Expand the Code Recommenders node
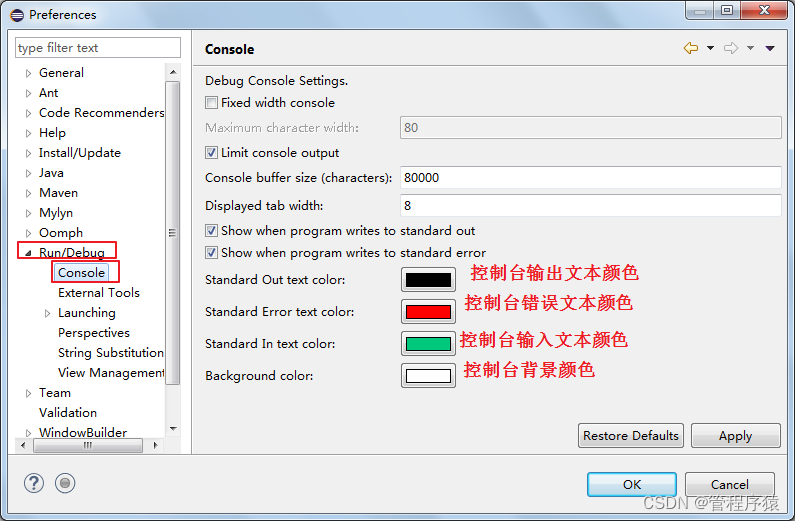The image size is (795, 521). pyautogui.click(x=28, y=113)
